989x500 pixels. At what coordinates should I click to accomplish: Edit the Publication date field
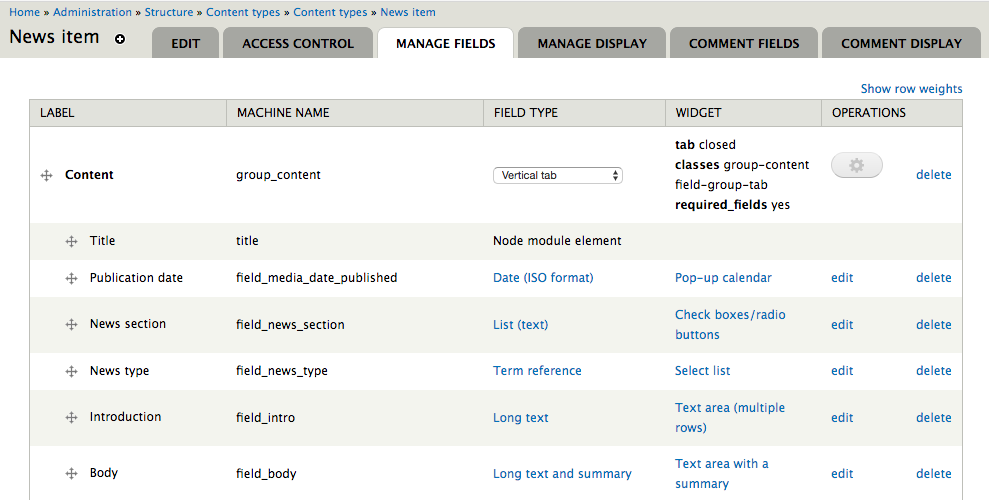[842, 278]
